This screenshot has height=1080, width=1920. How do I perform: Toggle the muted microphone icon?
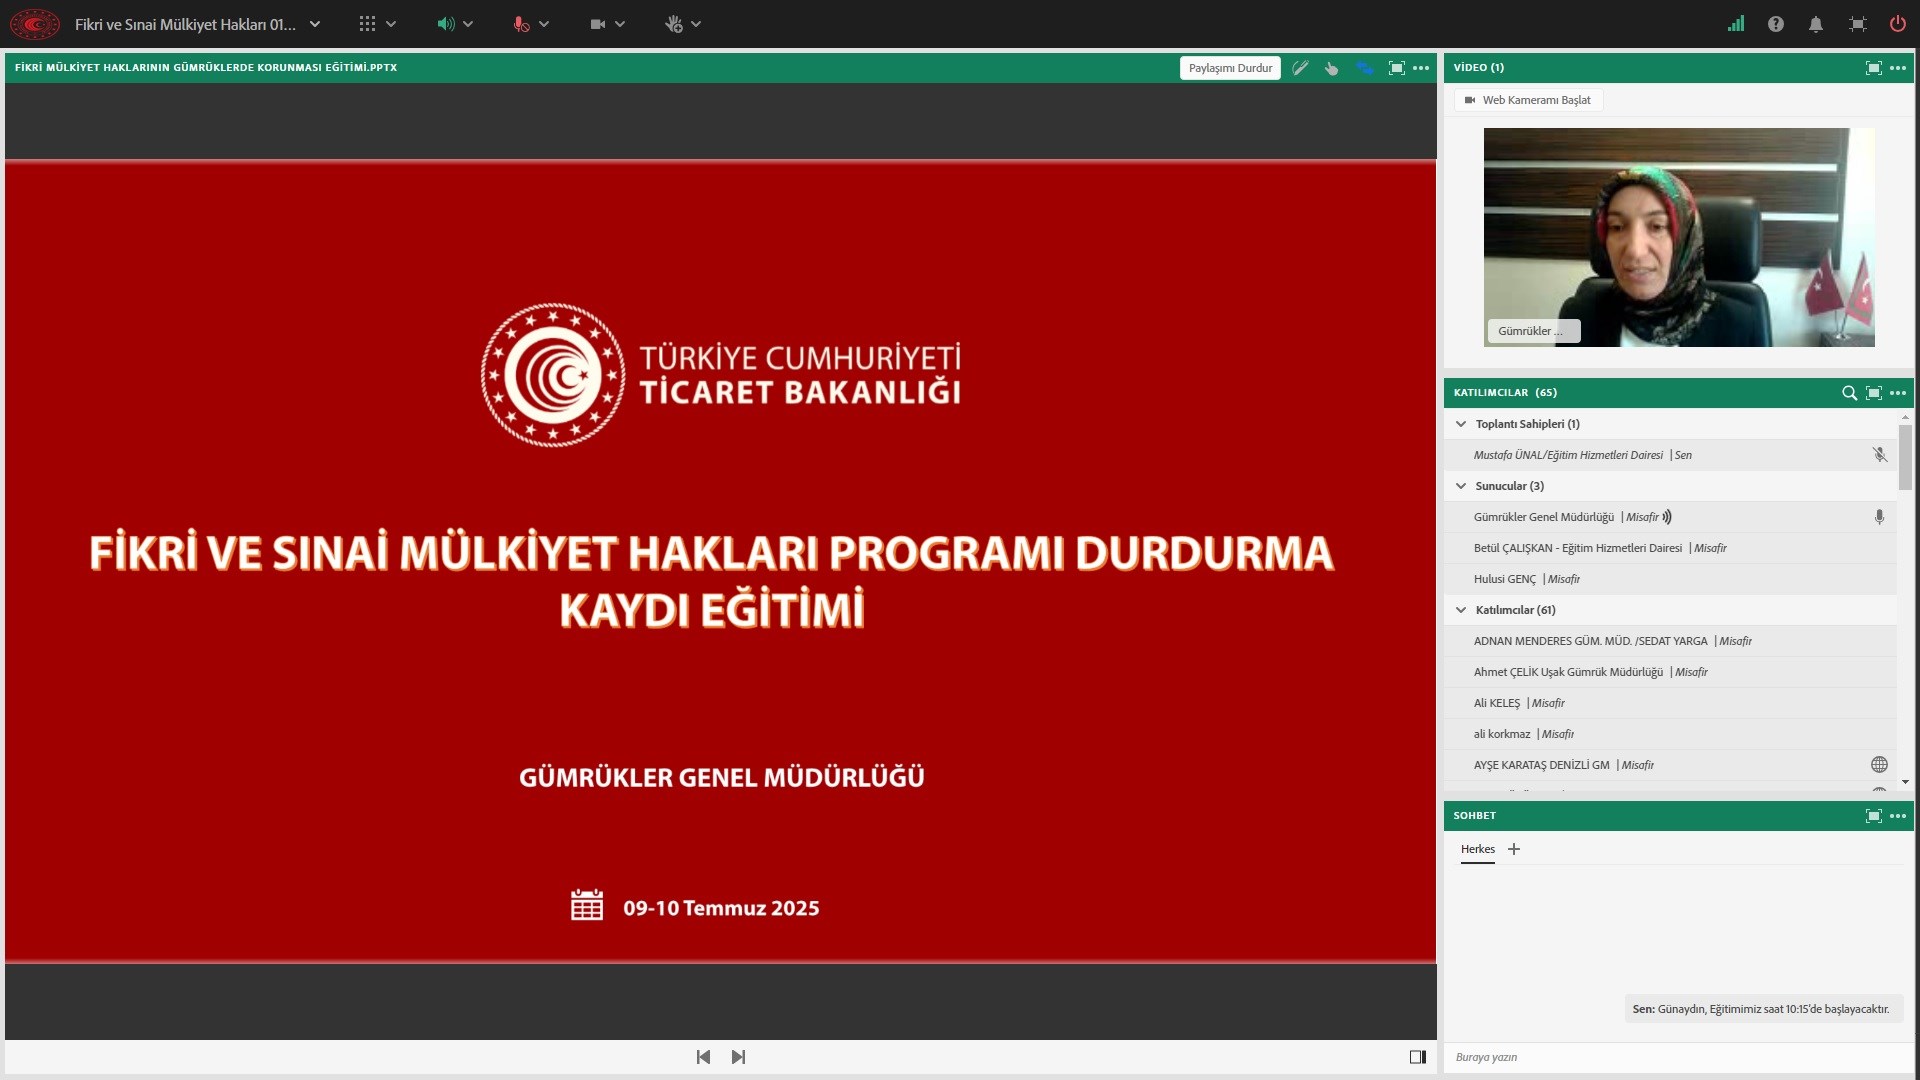coord(521,24)
